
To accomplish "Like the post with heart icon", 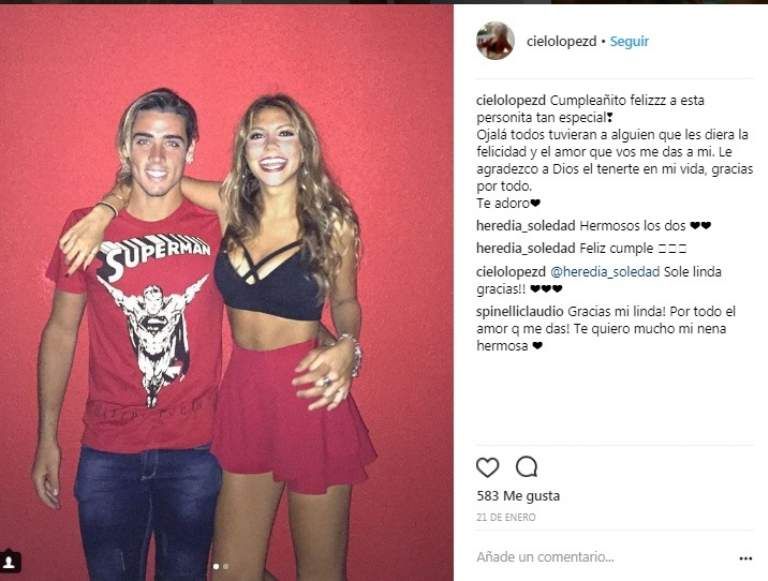I will coord(487,467).
